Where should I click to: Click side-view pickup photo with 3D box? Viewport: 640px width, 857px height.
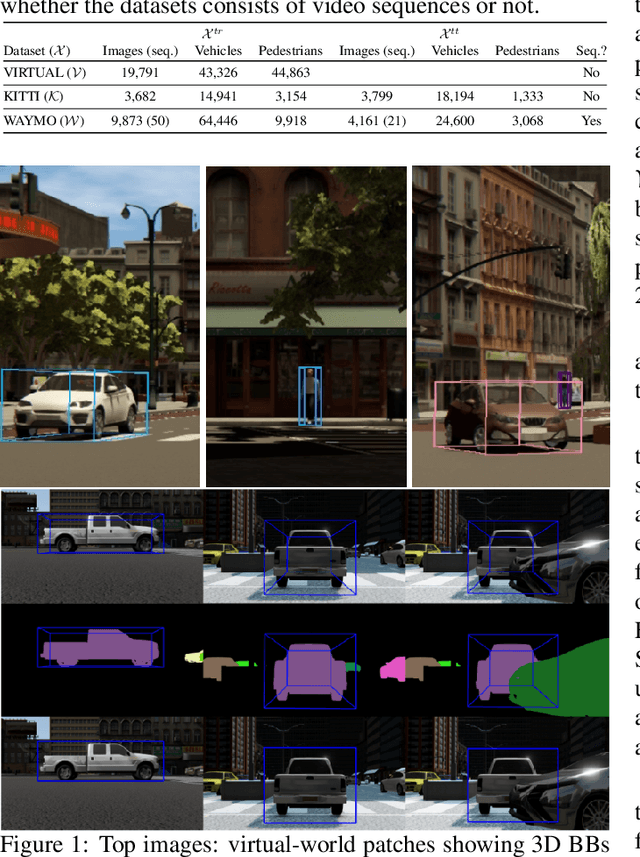tap(102, 546)
